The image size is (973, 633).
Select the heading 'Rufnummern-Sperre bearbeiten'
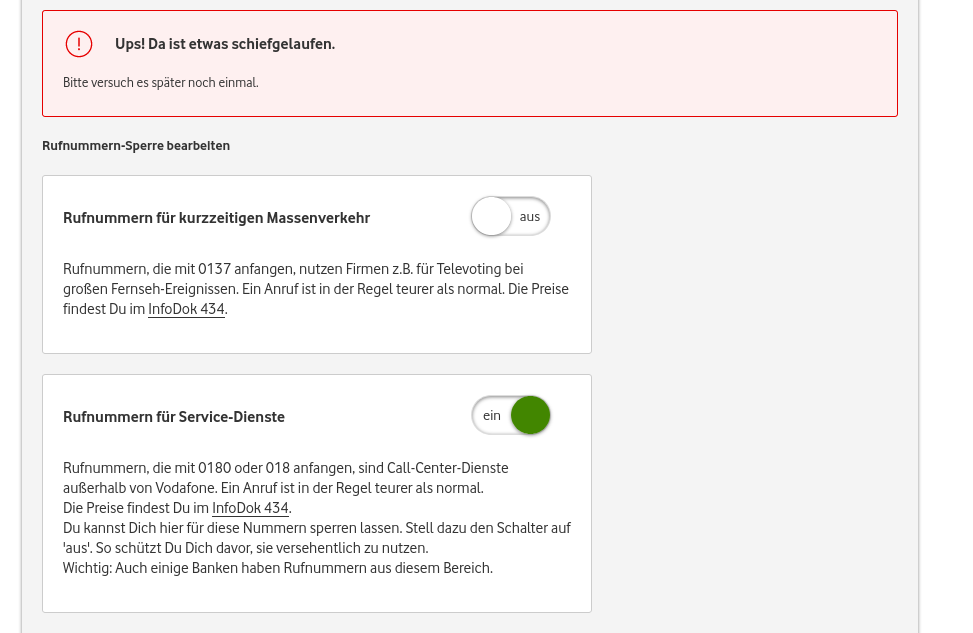pyautogui.click(x=136, y=145)
